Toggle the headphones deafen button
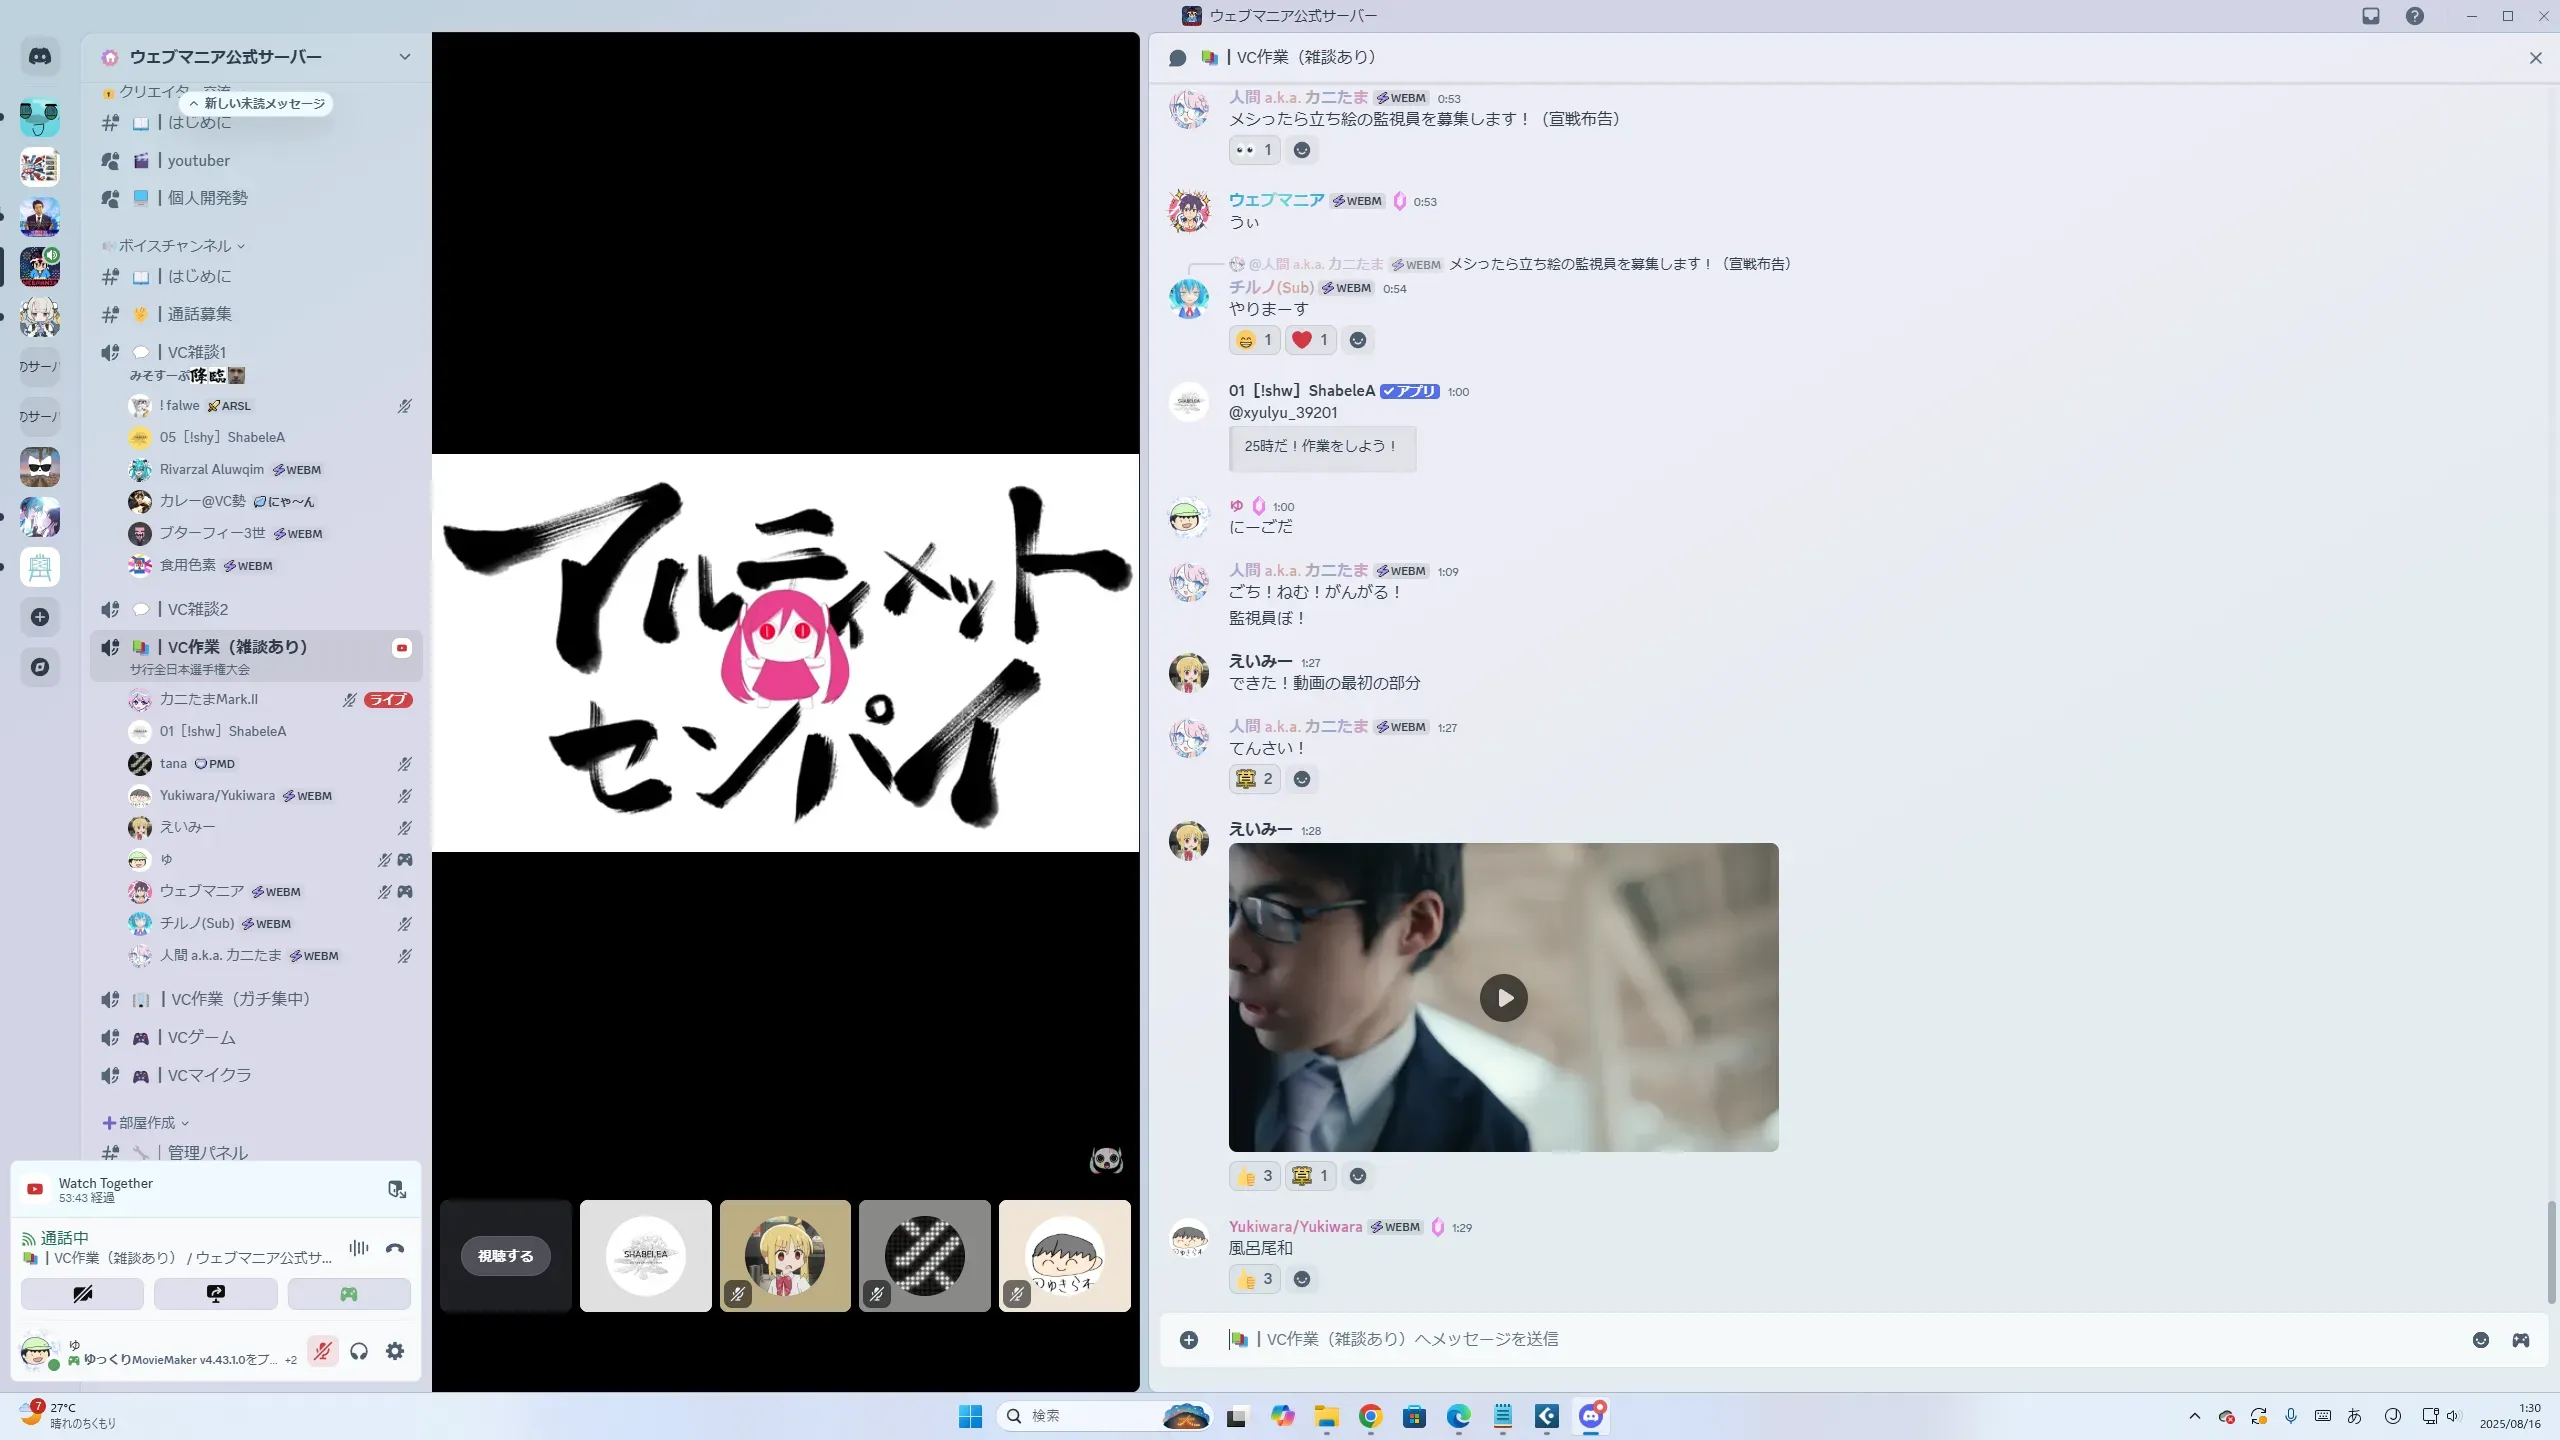This screenshot has width=2560, height=1440. click(359, 1351)
